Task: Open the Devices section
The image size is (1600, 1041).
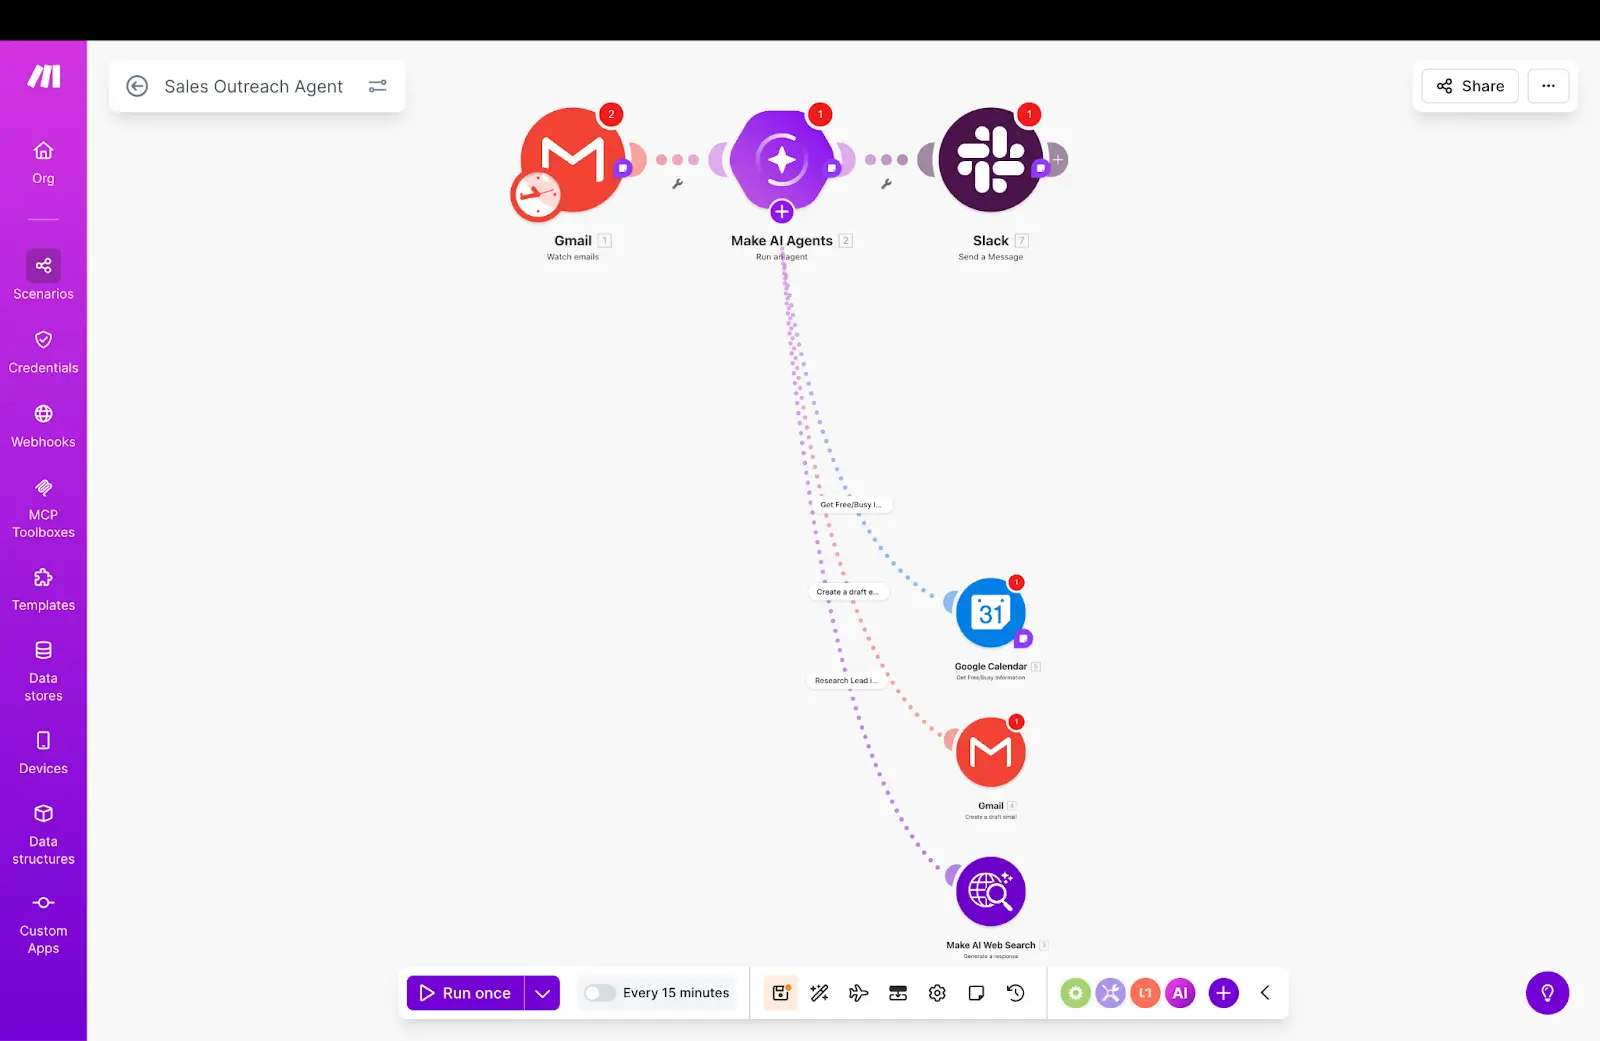Action: pyautogui.click(x=43, y=753)
